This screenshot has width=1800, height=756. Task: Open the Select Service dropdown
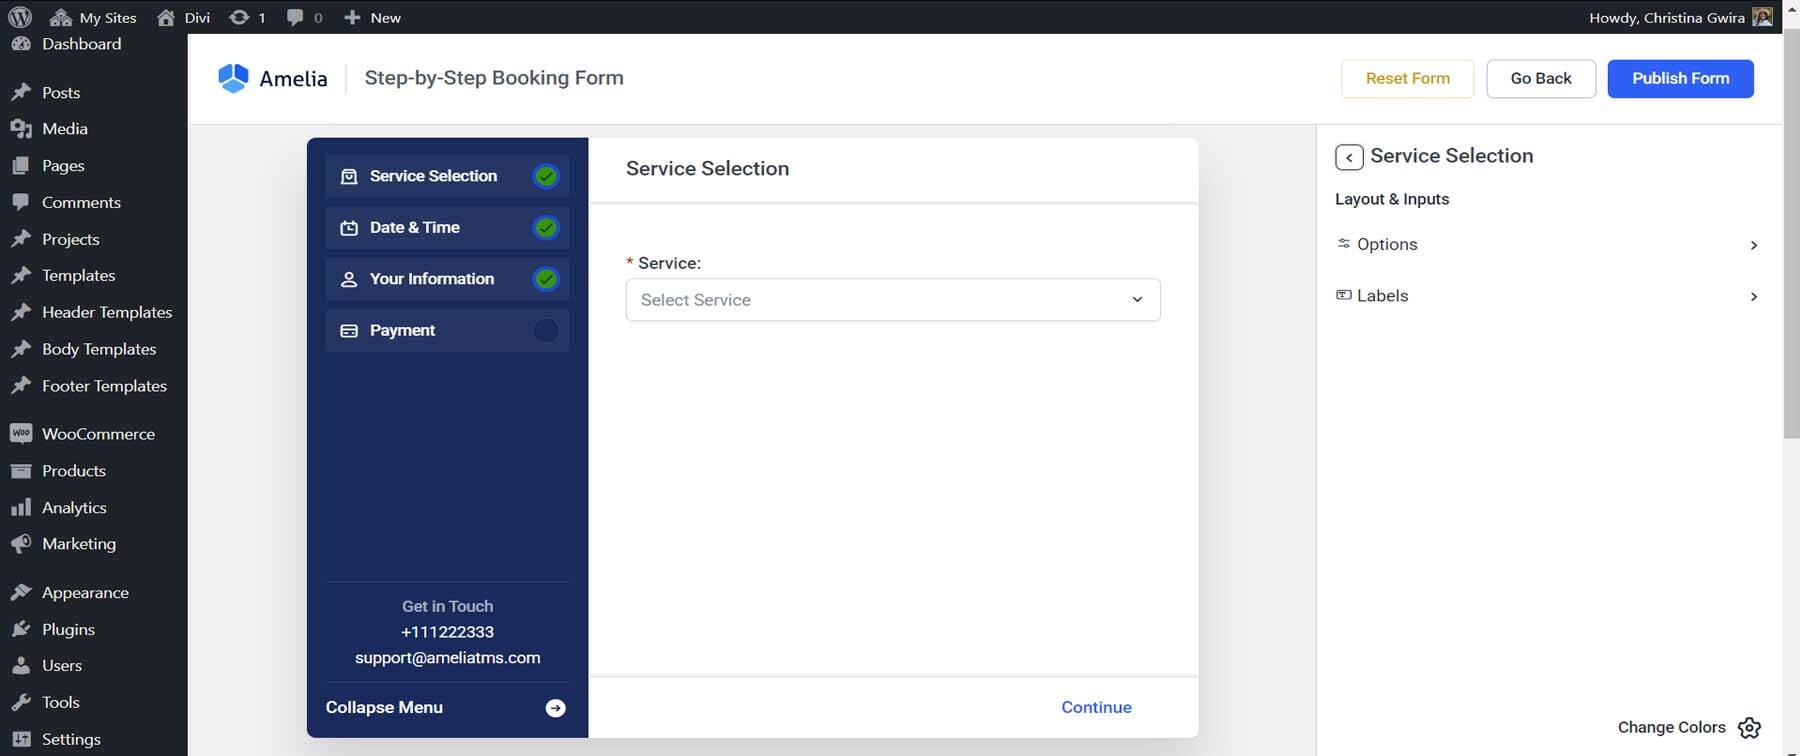click(x=892, y=300)
